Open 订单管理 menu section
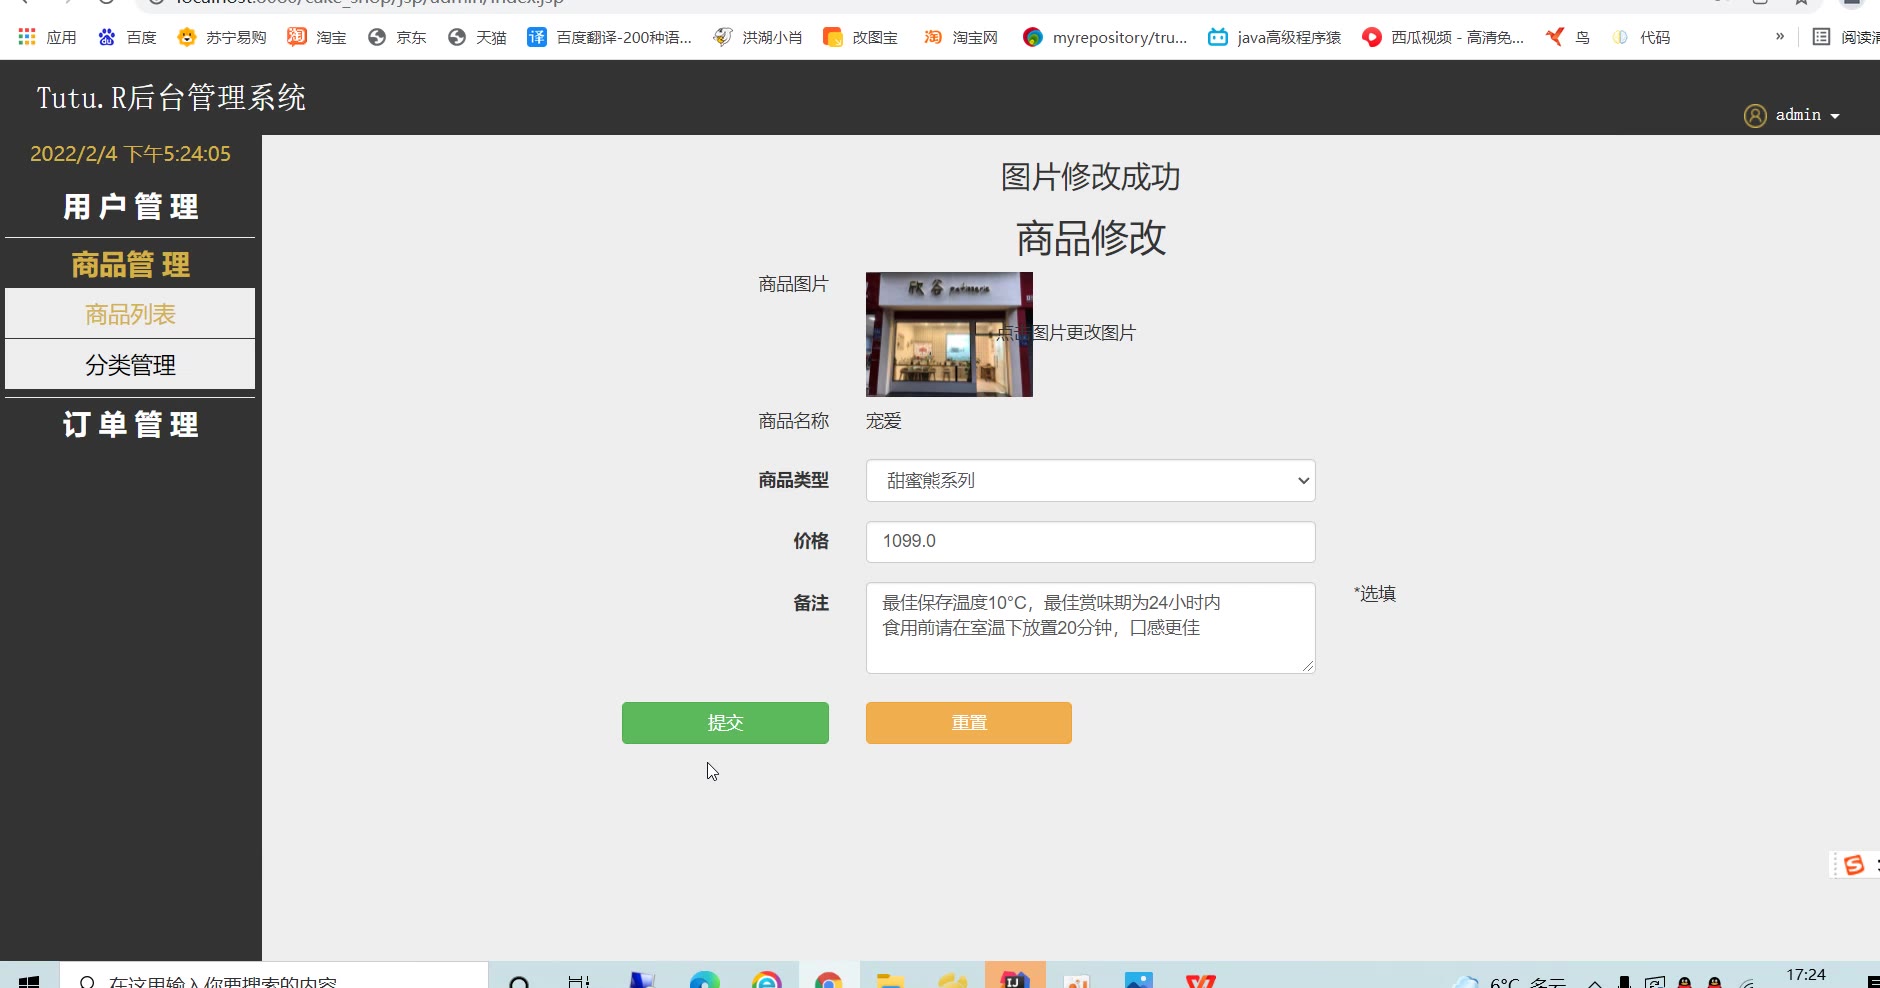The height and width of the screenshot is (988, 1880). (130, 425)
